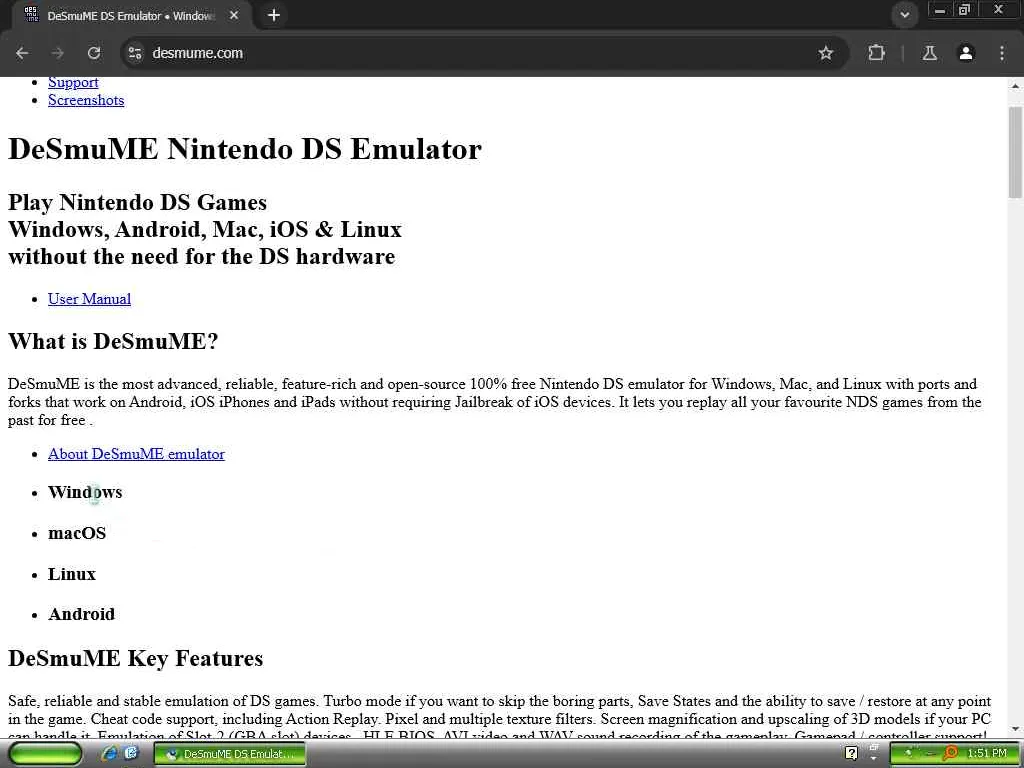This screenshot has width=1024, height=768.
Task: Open Chrome's three-dot menu
Action: (1002, 53)
